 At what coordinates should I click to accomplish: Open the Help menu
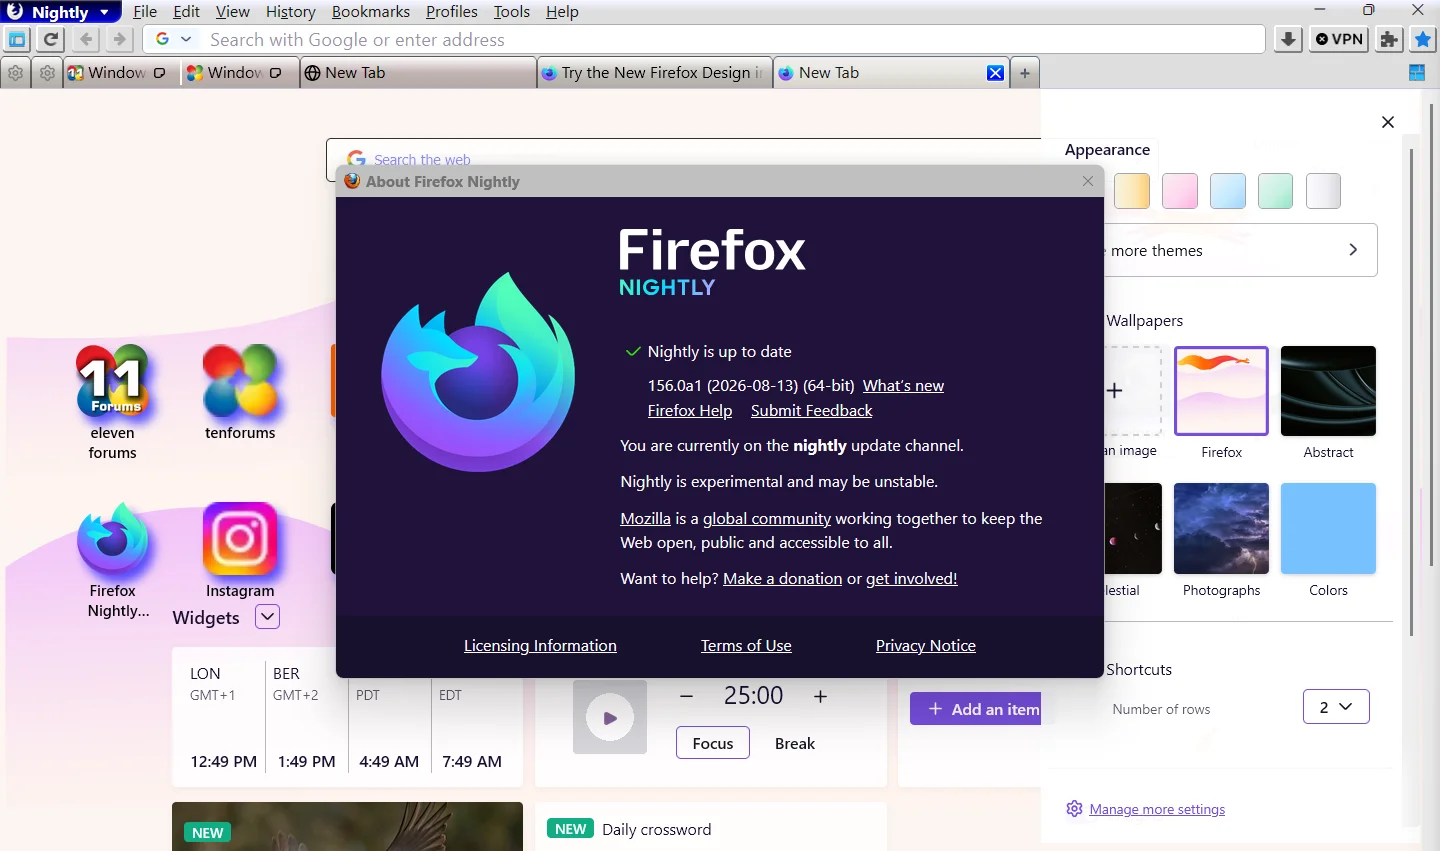562,12
